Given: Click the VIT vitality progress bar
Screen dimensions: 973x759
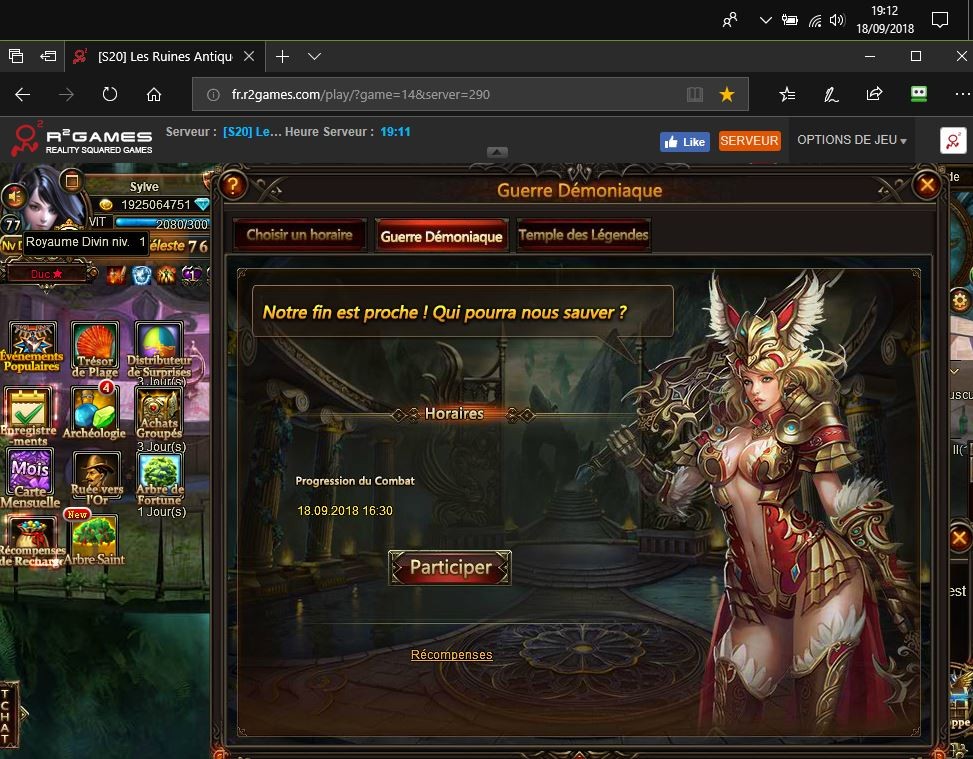Looking at the screenshot, I should click(x=161, y=223).
